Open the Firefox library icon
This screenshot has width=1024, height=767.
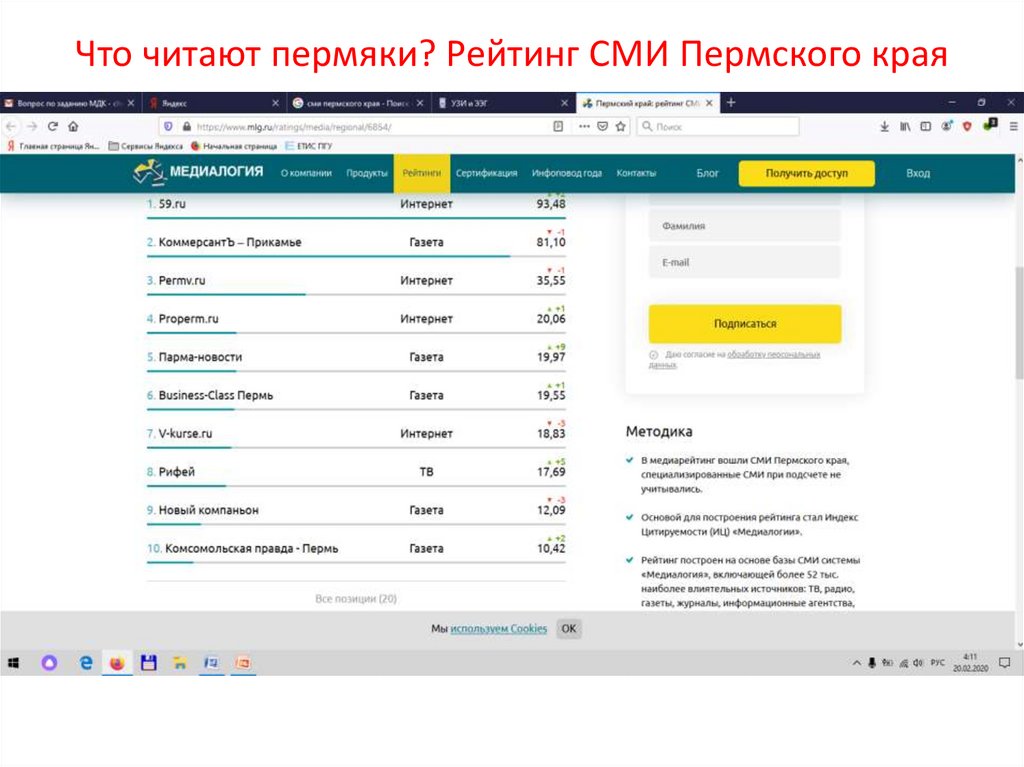[x=904, y=127]
